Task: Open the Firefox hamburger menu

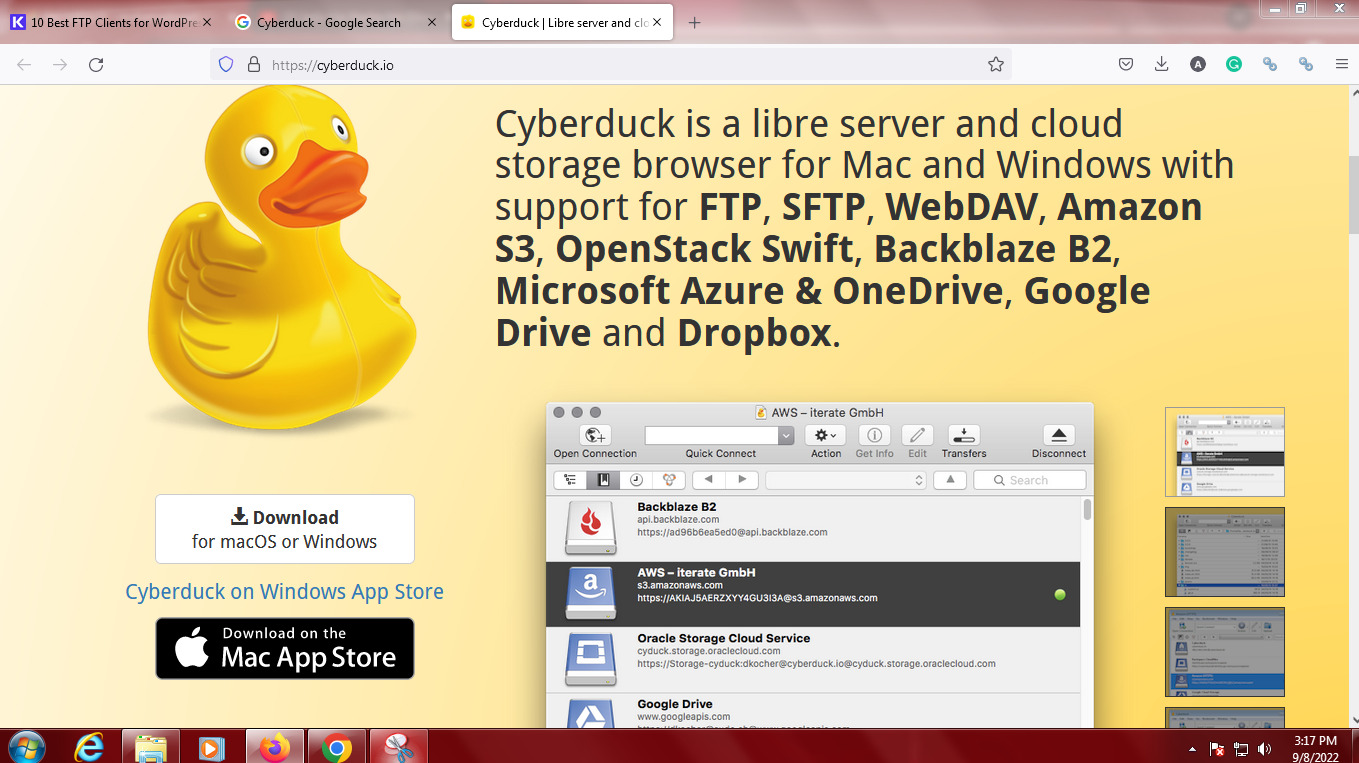Action: pos(1341,64)
